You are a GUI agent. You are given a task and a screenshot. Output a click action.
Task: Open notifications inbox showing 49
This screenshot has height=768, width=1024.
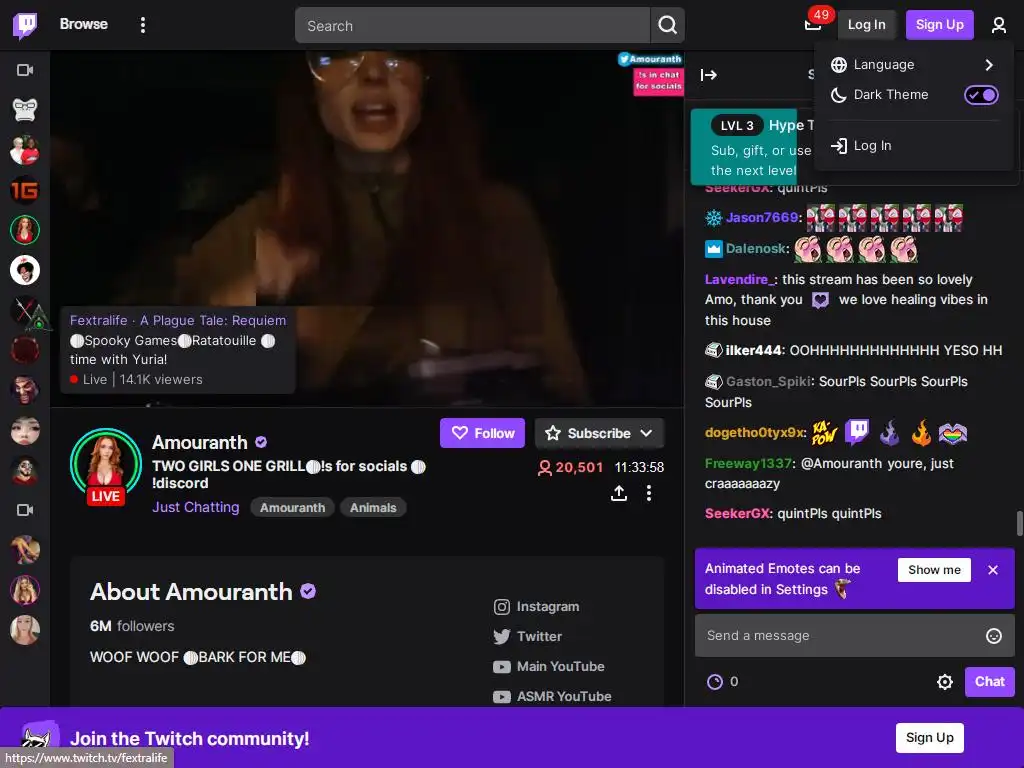pyautogui.click(x=813, y=24)
